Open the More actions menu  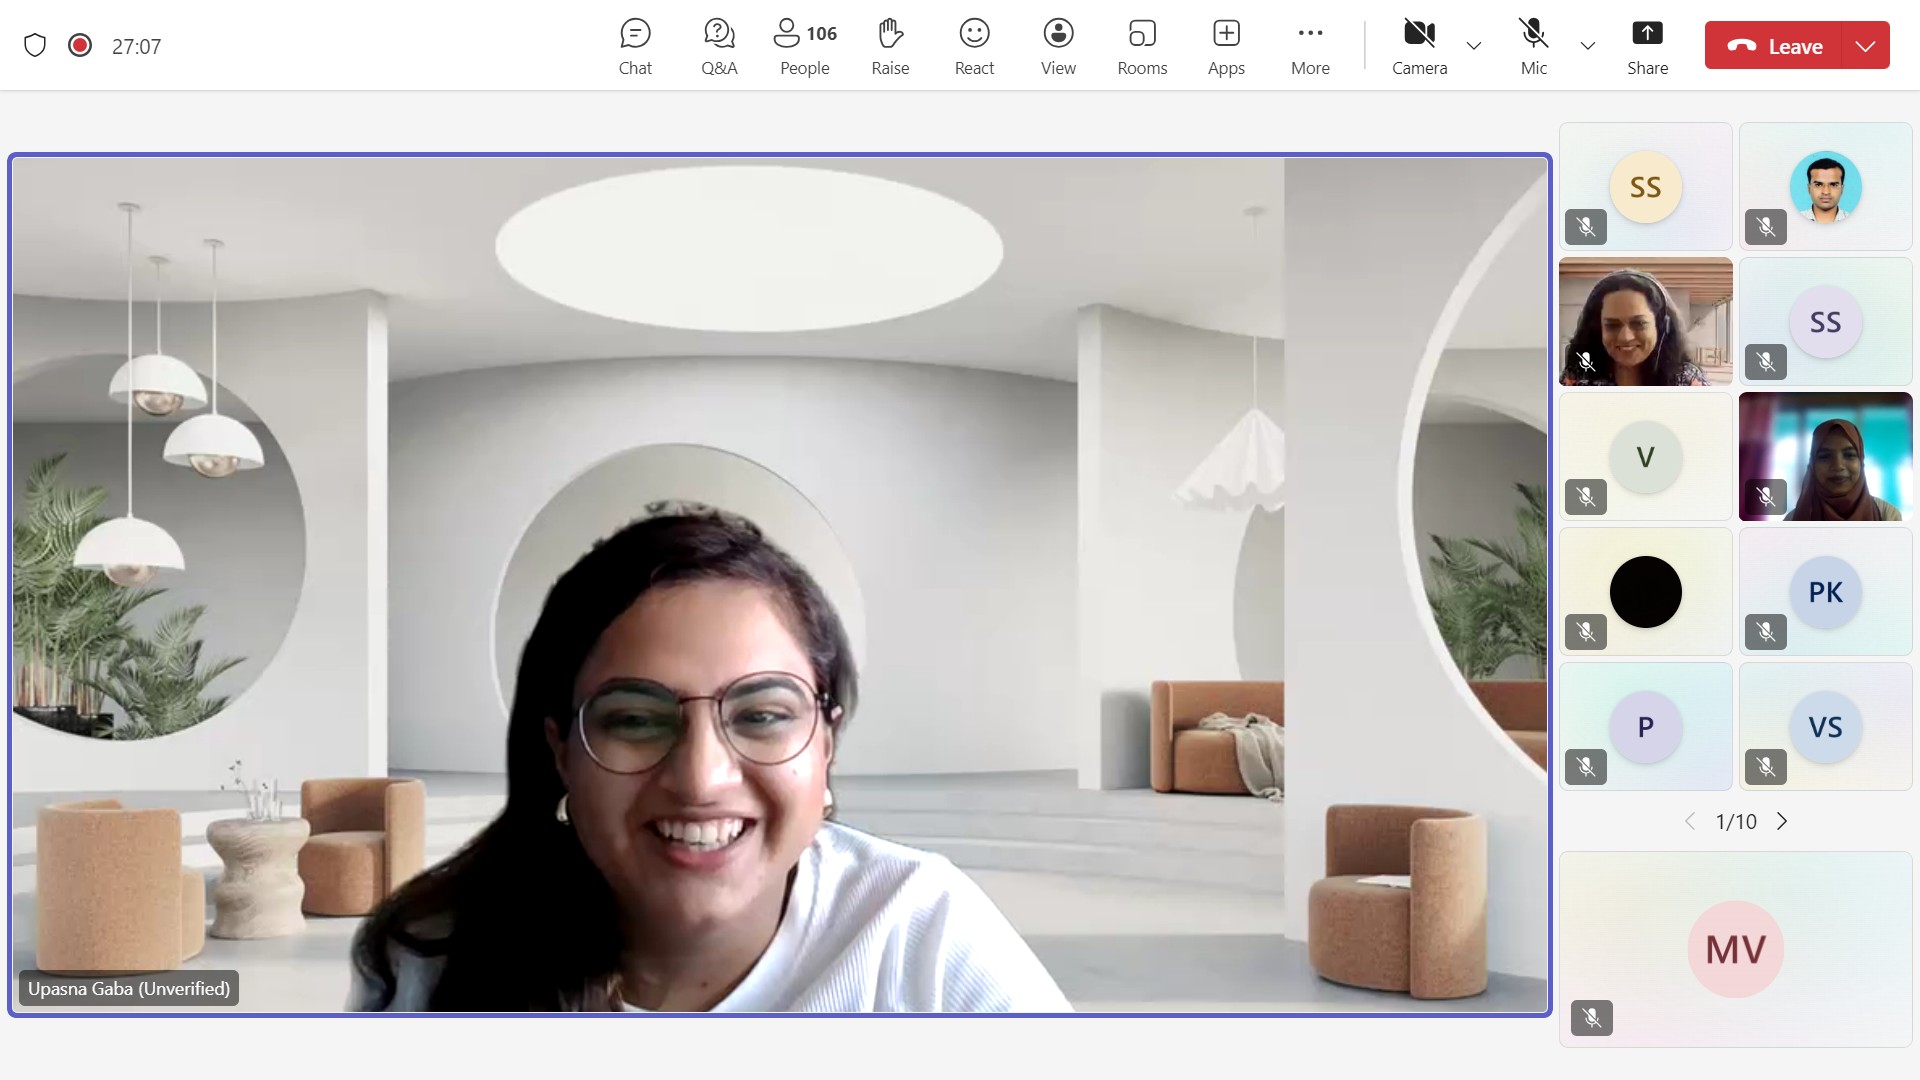[x=1310, y=46]
